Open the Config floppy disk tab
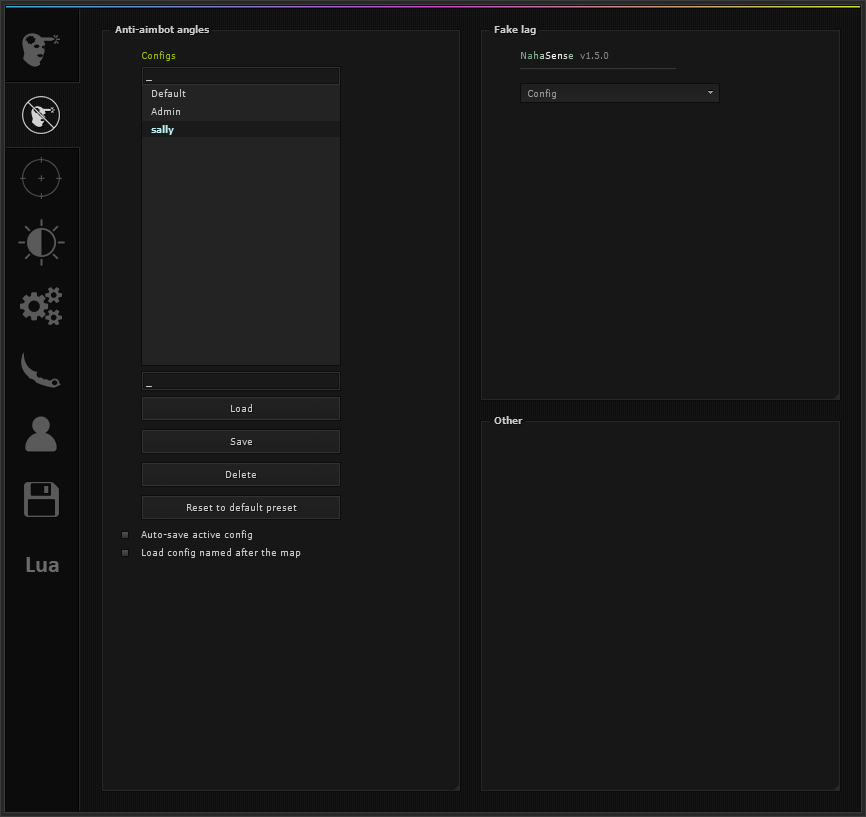Image resolution: width=866 pixels, height=817 pixels. point(41,499)
